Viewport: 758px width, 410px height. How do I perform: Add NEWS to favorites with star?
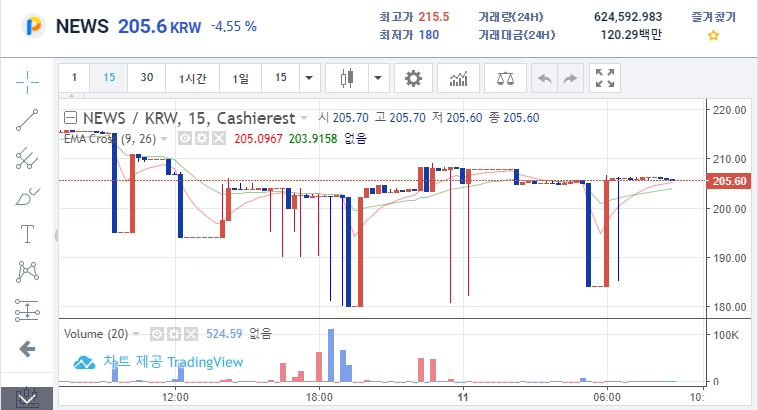tap(713, 35)
